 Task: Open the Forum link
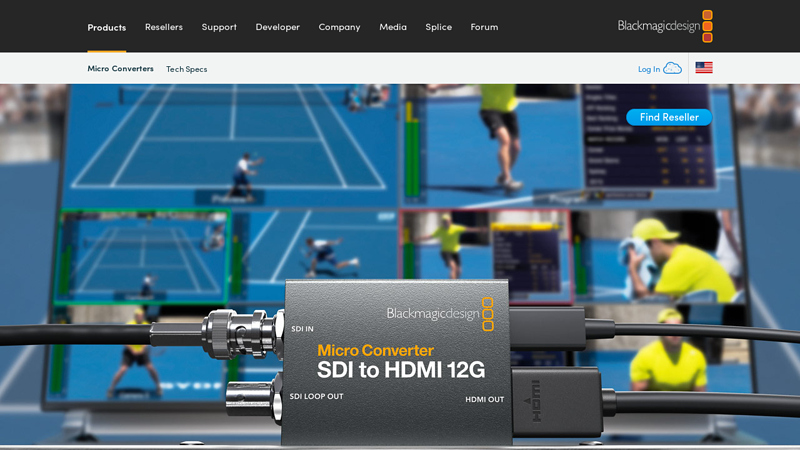484,27
